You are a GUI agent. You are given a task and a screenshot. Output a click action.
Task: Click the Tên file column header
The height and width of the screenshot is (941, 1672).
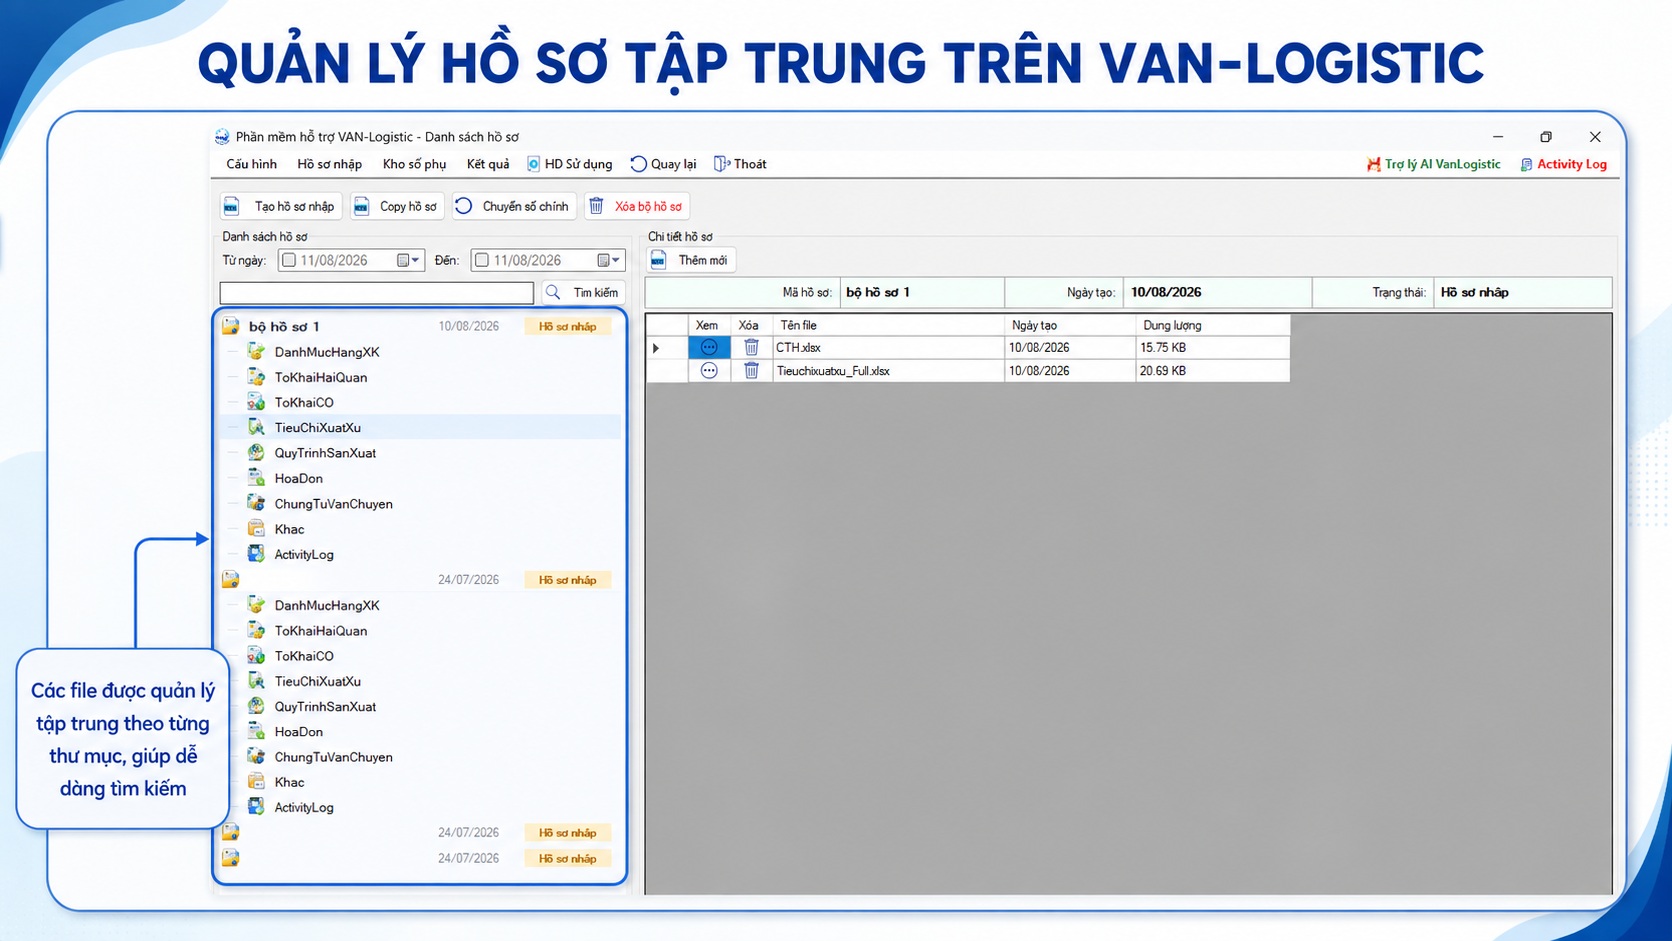pos(888,325)
